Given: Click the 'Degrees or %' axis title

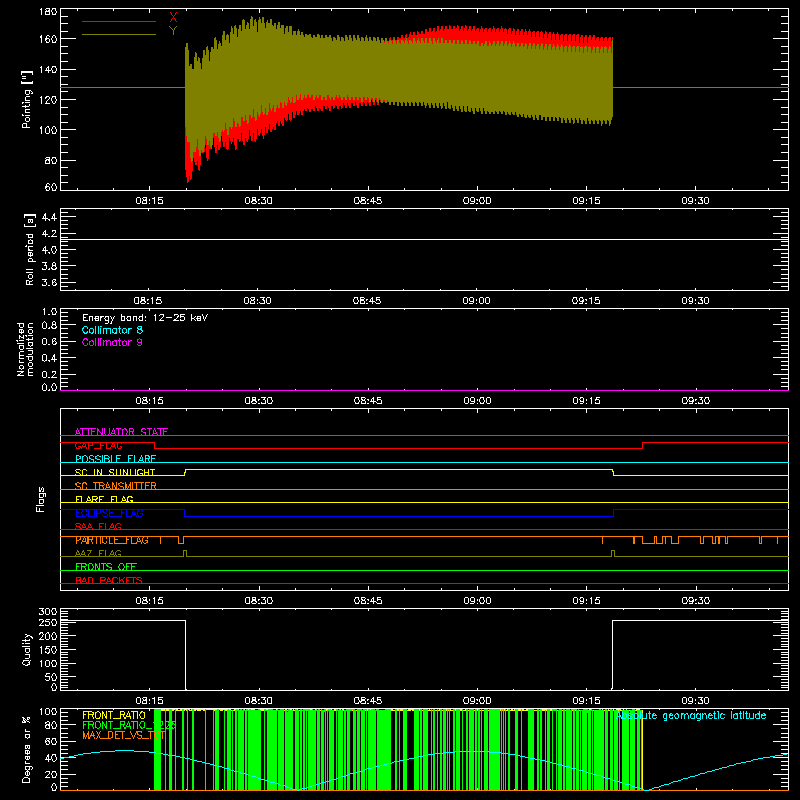Looking at the screenshot, I should click(x=27, y=749).
